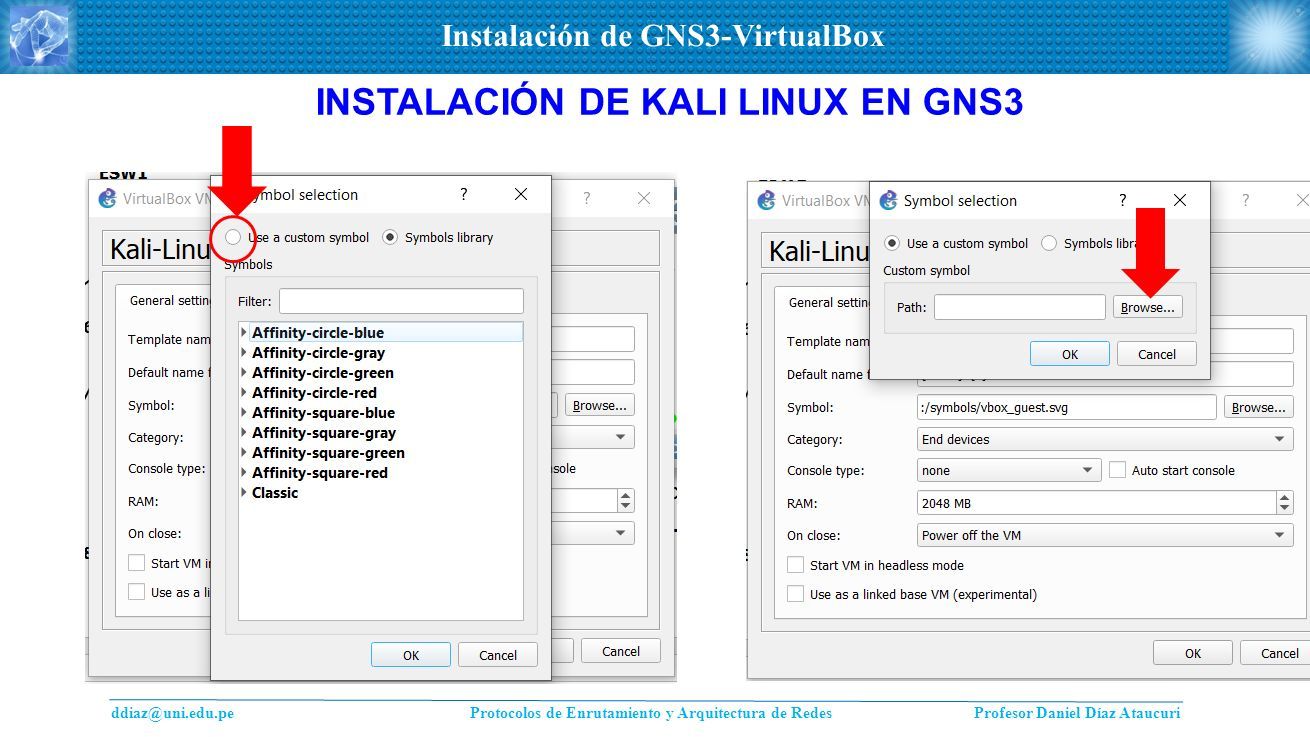The width and height of the screenshot is (1310, 737).
Task: Click help '?' in left VirtualBox VM title bar
Action: [x=586, y=198]
